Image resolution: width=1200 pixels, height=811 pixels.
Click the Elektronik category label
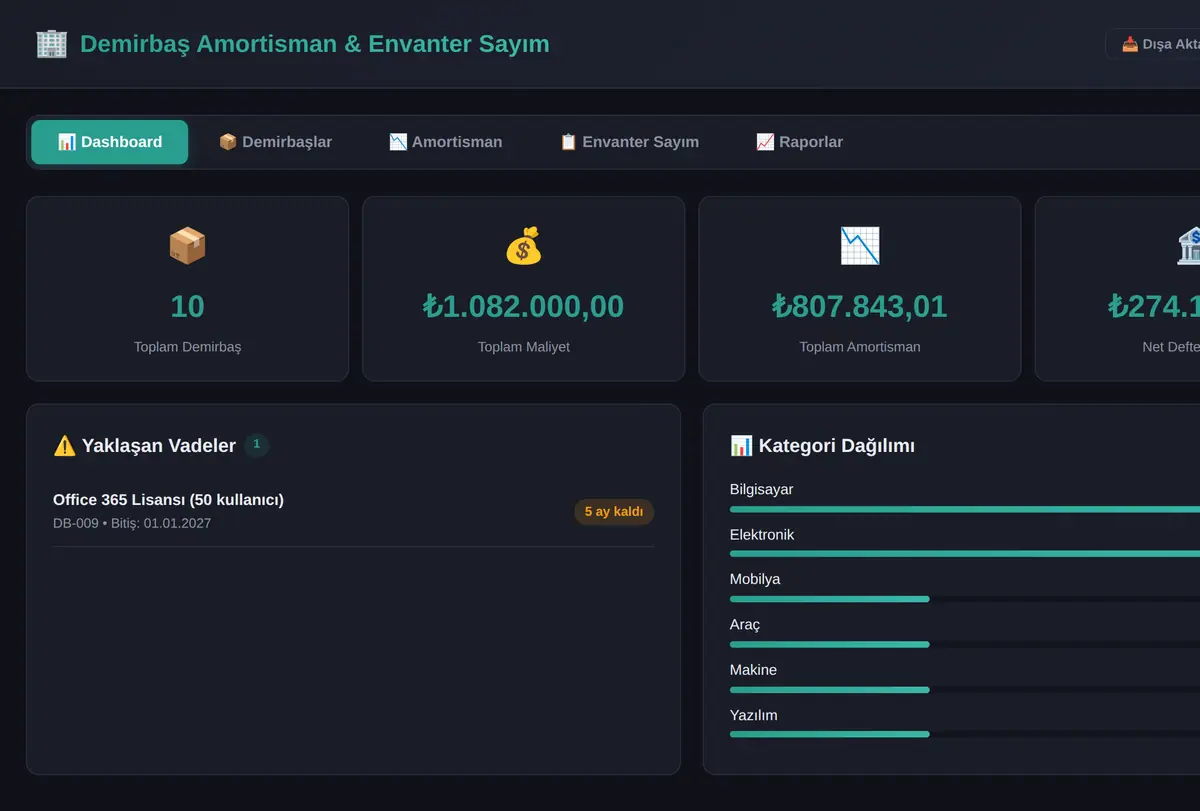(762, 535)
